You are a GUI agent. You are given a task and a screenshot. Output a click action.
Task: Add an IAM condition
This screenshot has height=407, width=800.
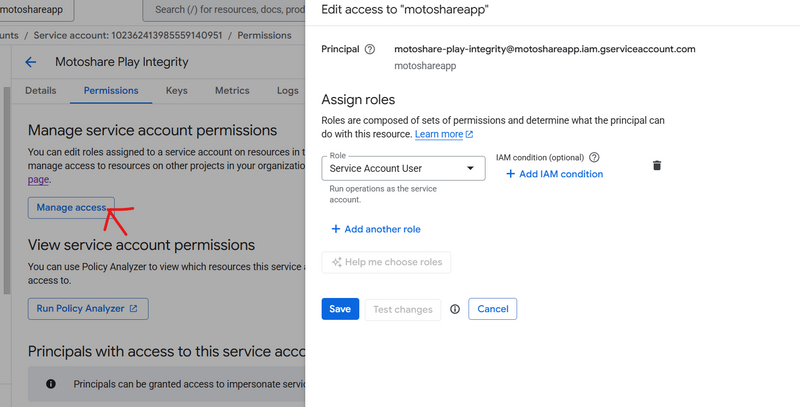tap(554, 174)
